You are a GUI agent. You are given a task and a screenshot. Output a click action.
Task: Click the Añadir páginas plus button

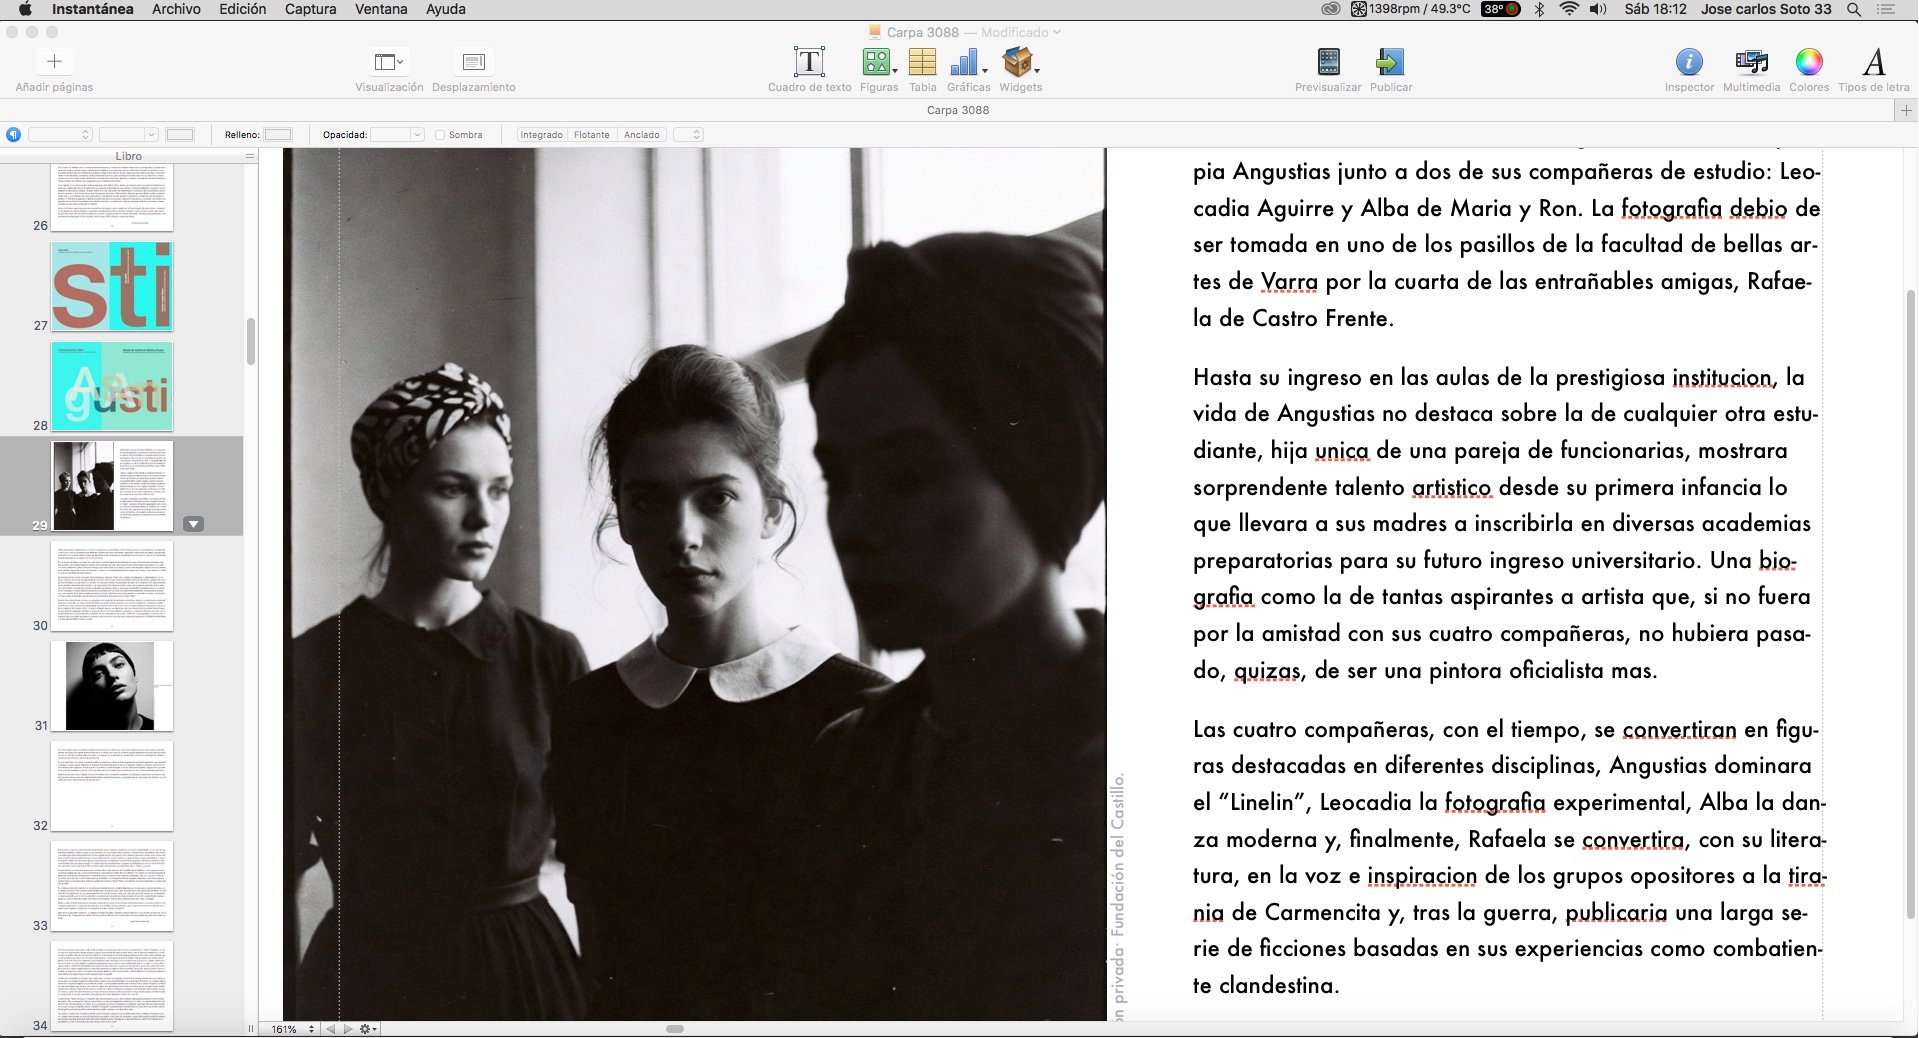coord(54,62)
